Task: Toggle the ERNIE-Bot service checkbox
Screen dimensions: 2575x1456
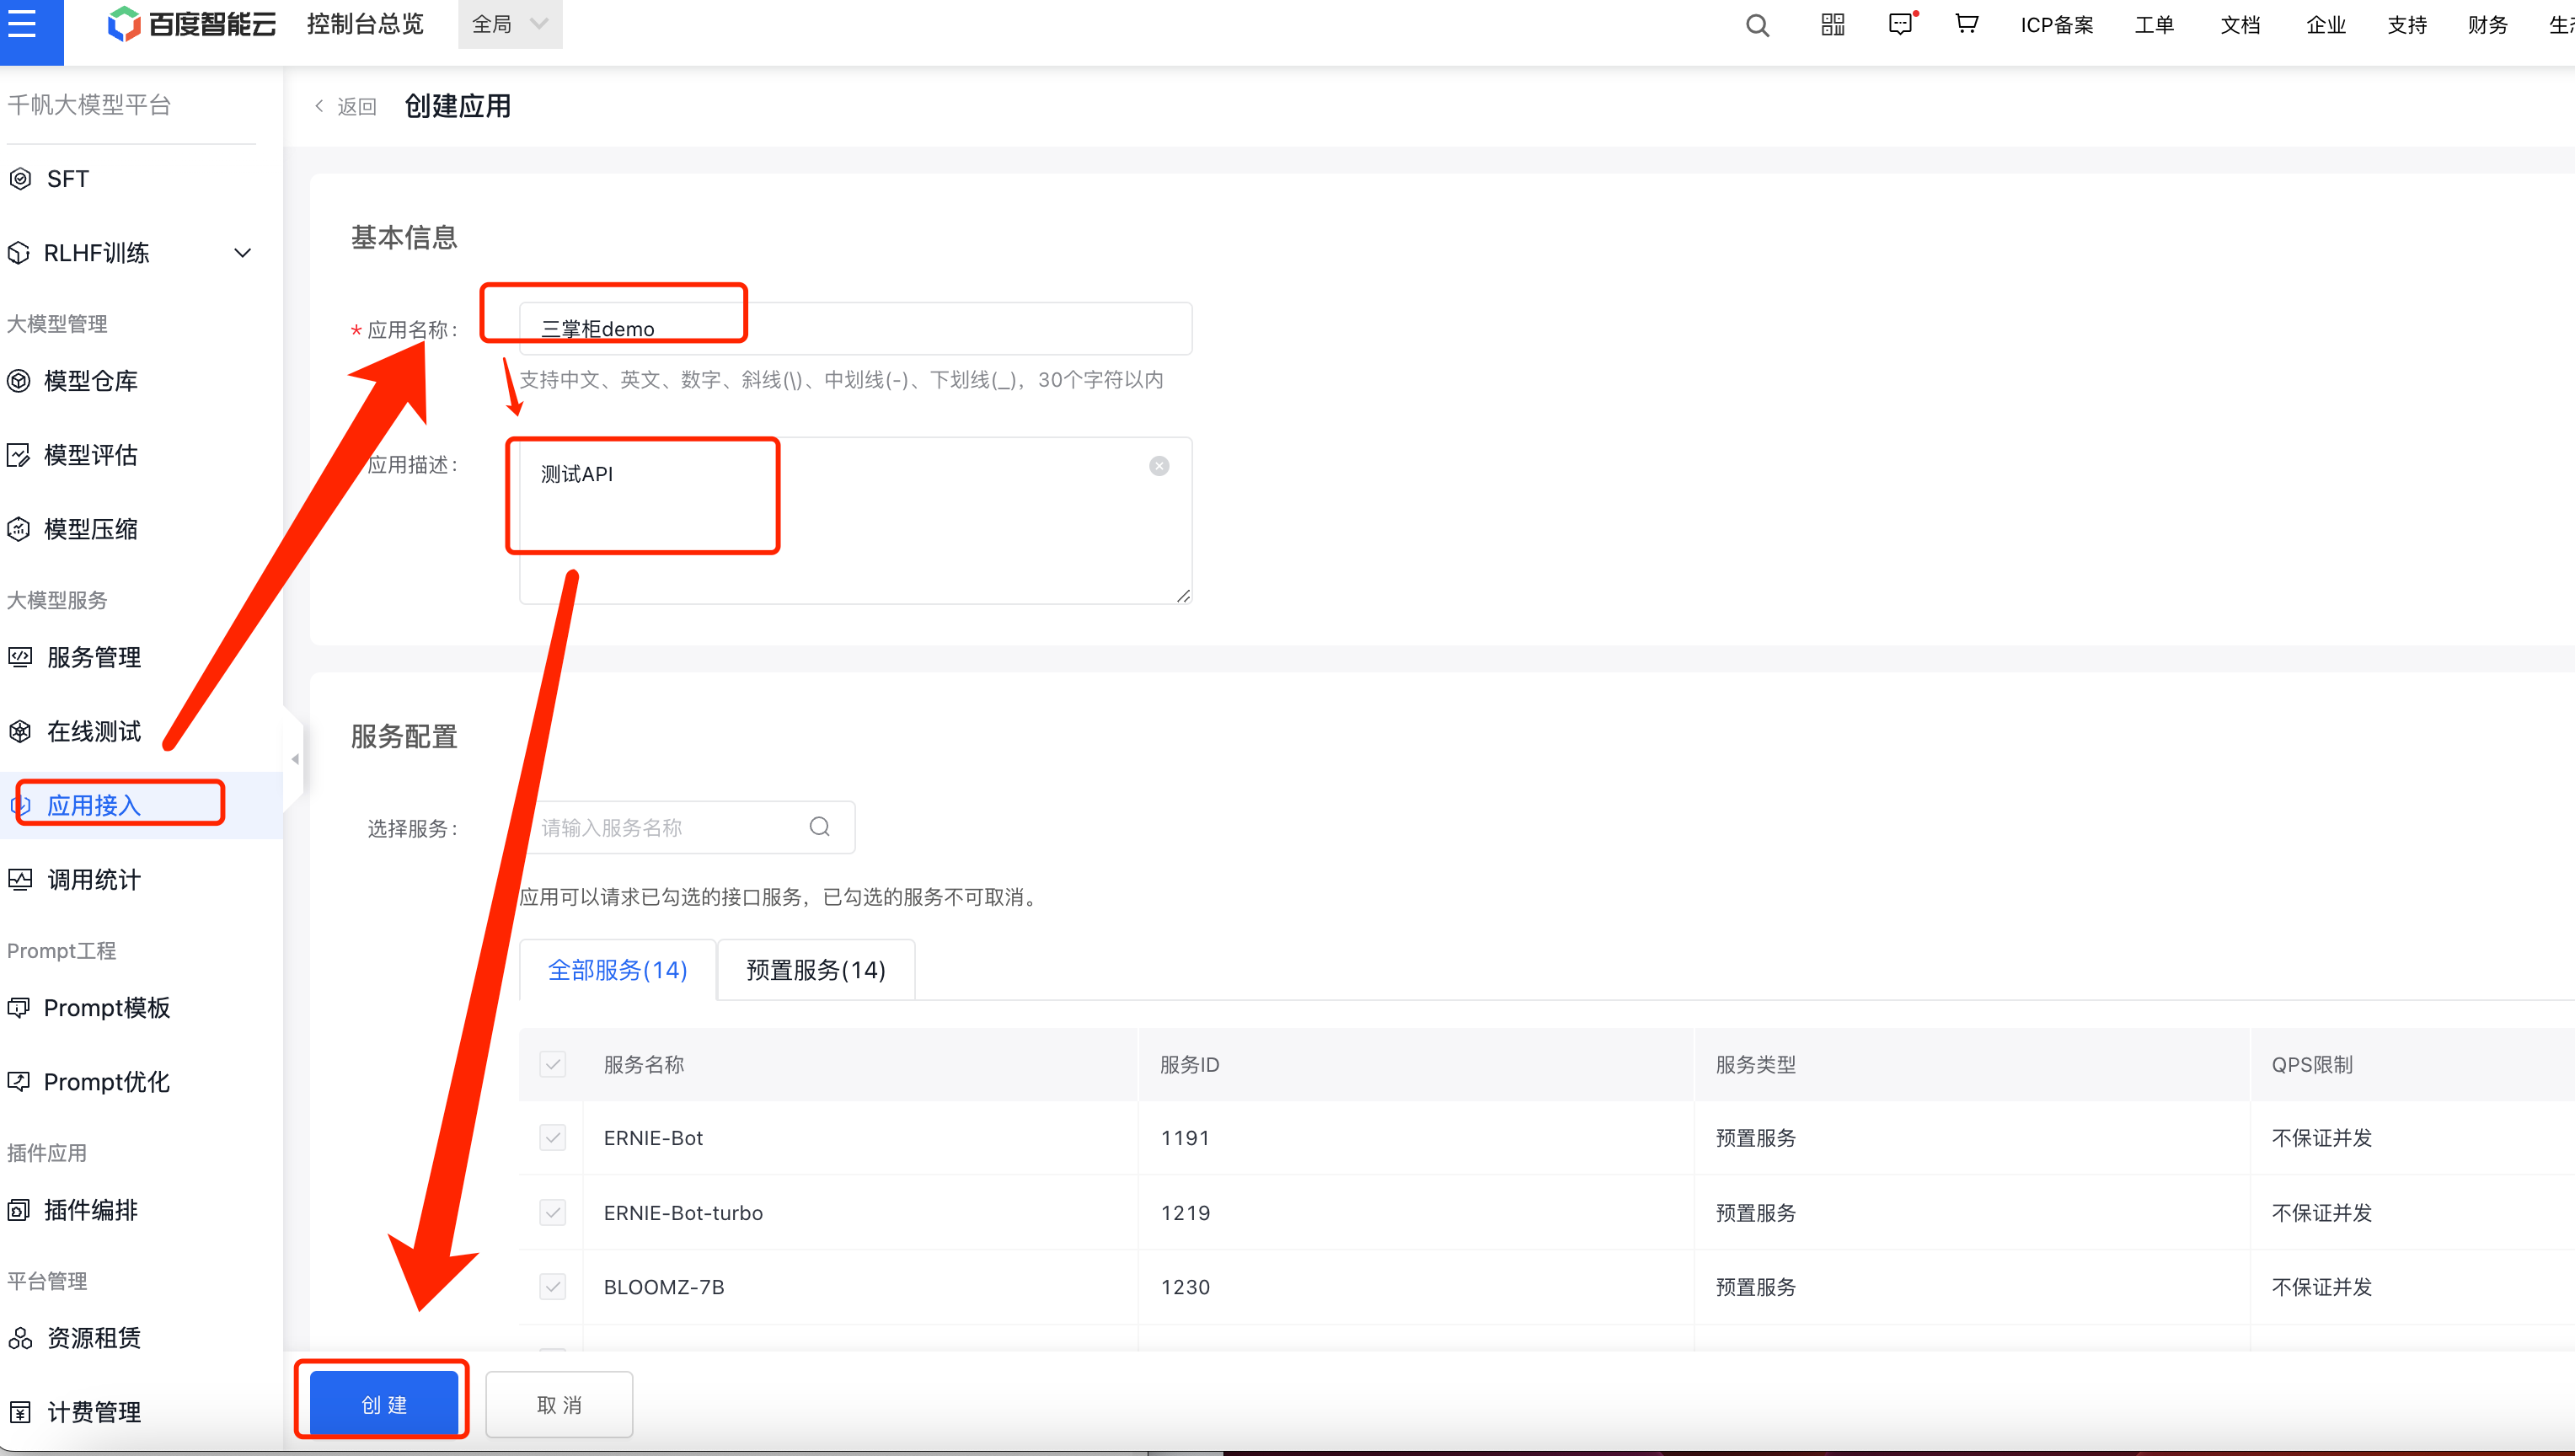Action: 553,1138
